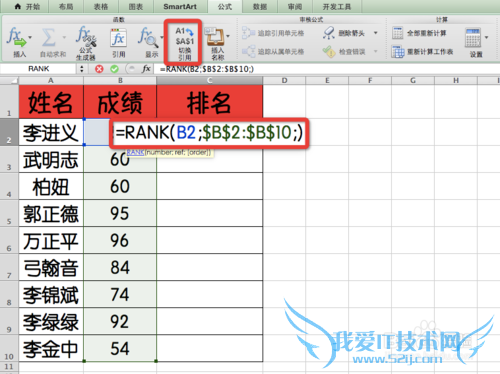This screenshot has height=374, width=500.
Task: Click the 姓名 header cell
Action: (51, 102)
